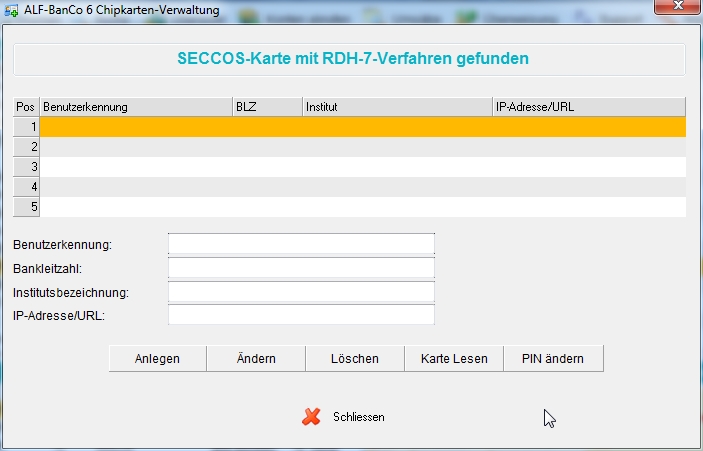Close the Chipkarten-Verwaltung window

click(x=678, y=6)
